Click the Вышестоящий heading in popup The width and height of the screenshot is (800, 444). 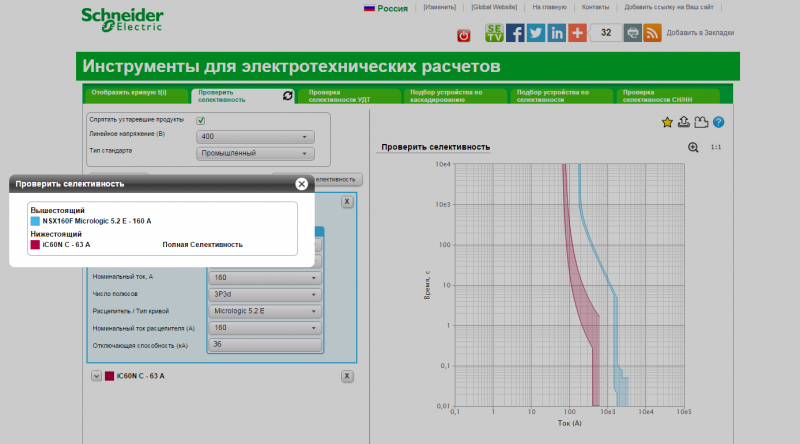click(58, 210)
